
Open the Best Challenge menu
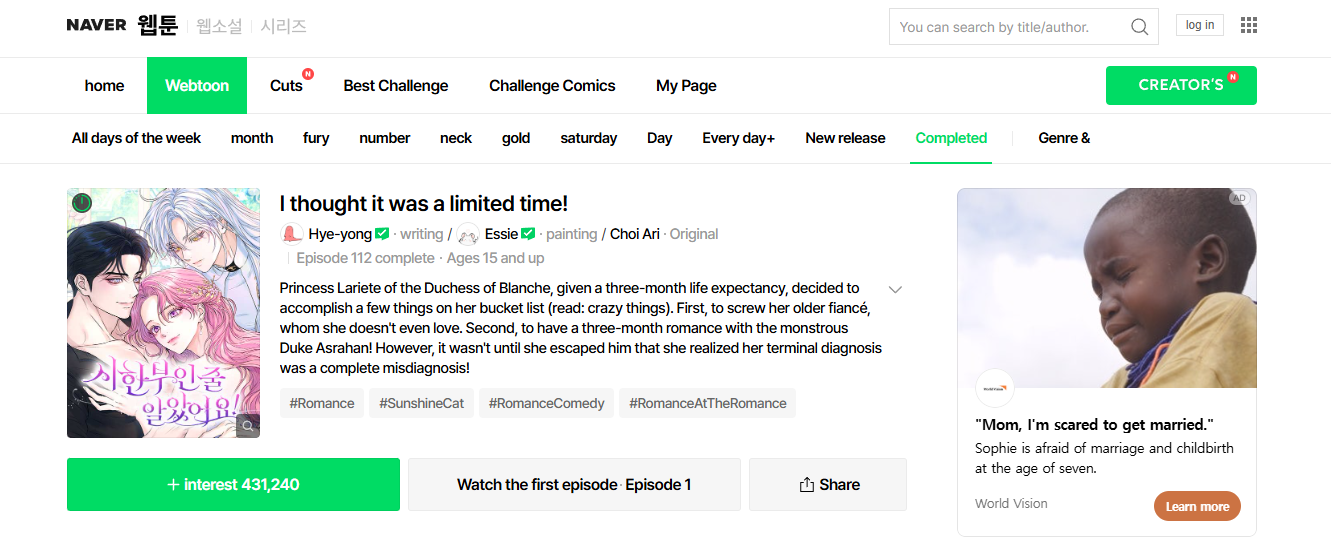click(395, 86)
